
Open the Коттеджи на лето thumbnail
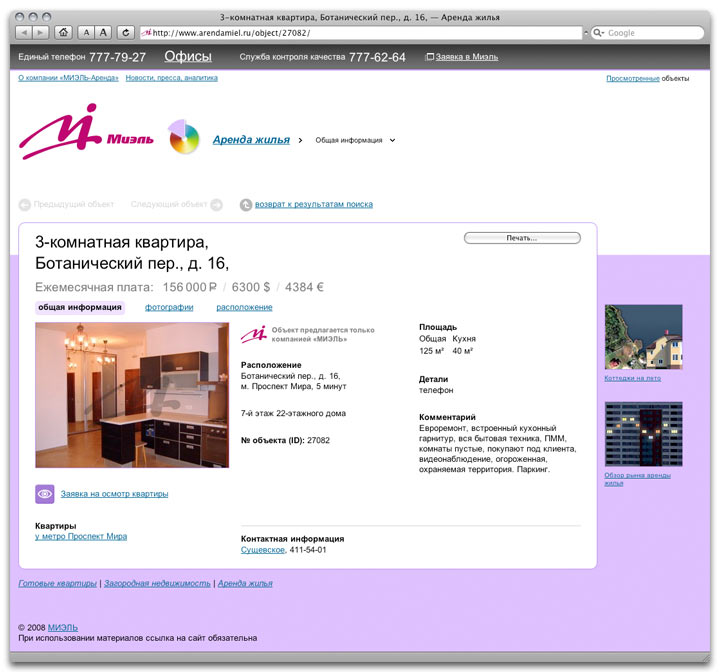pos(643,337)
